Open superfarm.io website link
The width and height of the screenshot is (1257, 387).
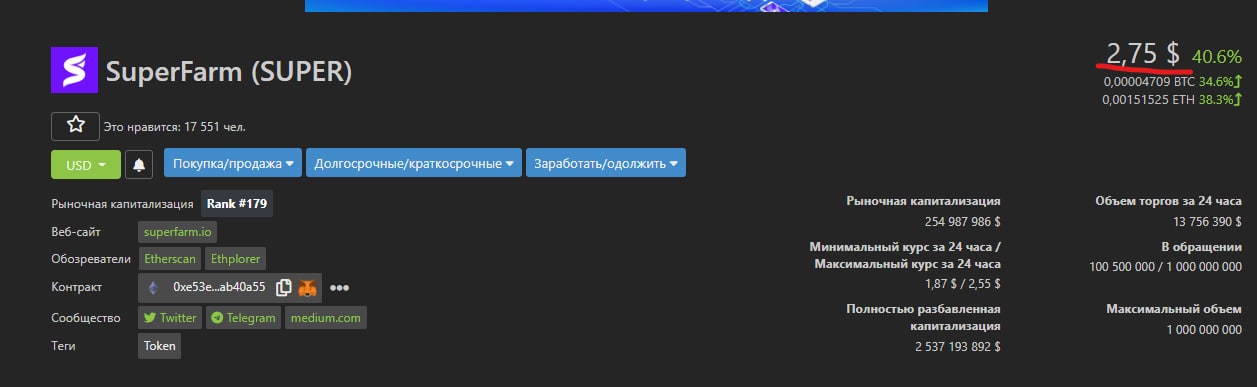178,231
